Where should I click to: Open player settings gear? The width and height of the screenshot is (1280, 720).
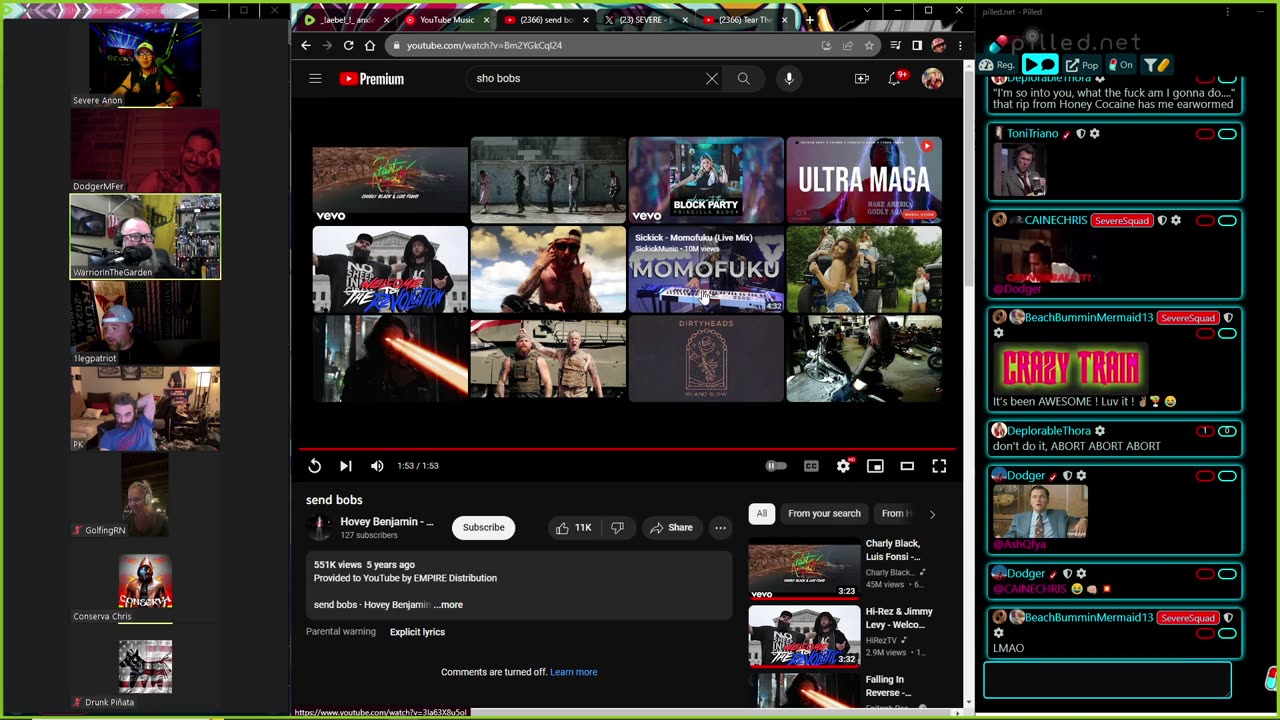coord(844,466)
